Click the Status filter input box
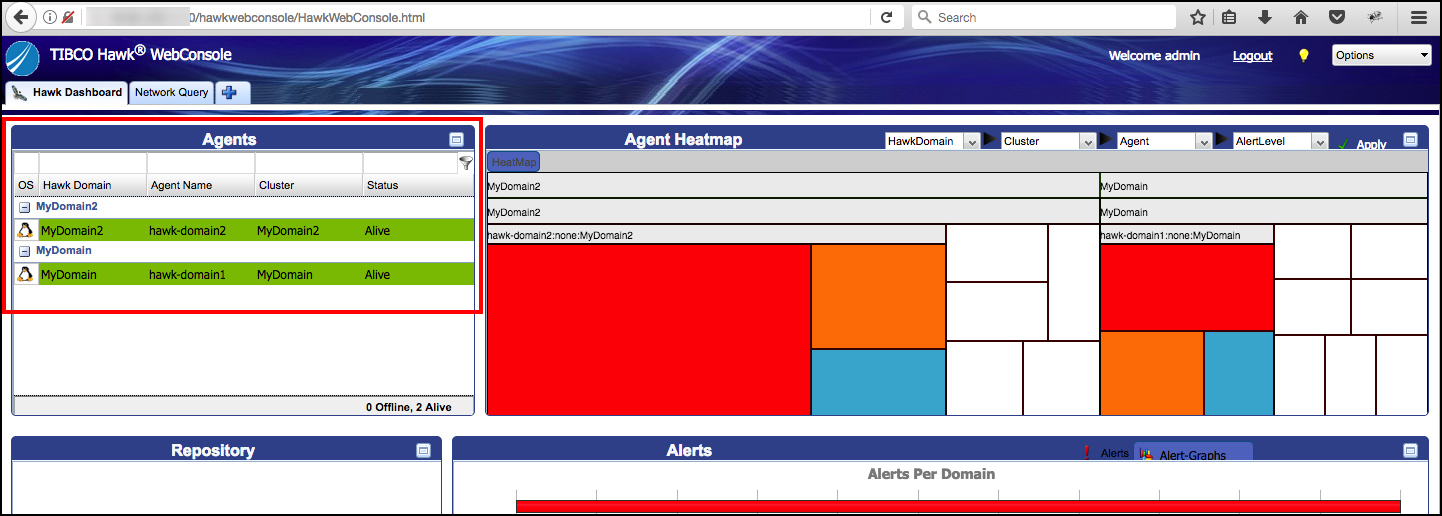The width and height of the screenshot is (1442, 516). pyautogui.click(x=410, y=162)
